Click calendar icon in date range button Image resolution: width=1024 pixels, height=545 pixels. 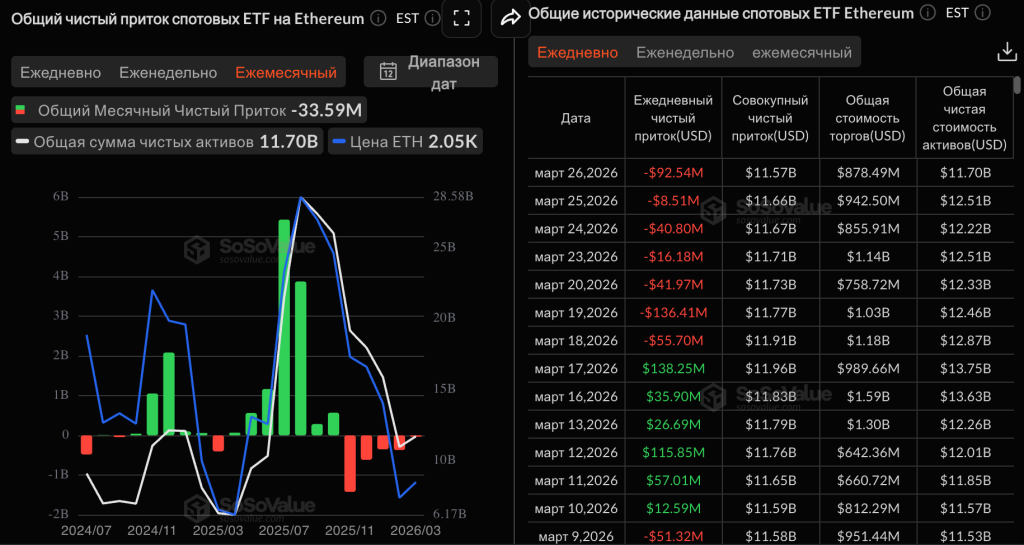(x=388, y=72)
